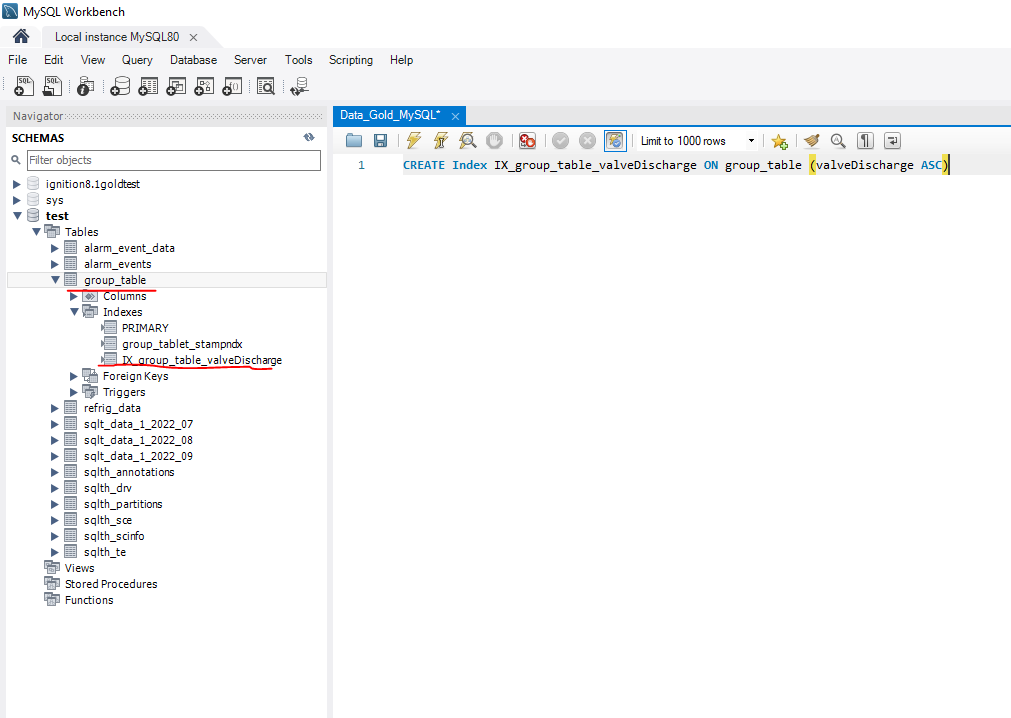Create a new SQL tab icon
This screenshot has height=718, width=1011.
pyautogui.click(x=24, y=86)
